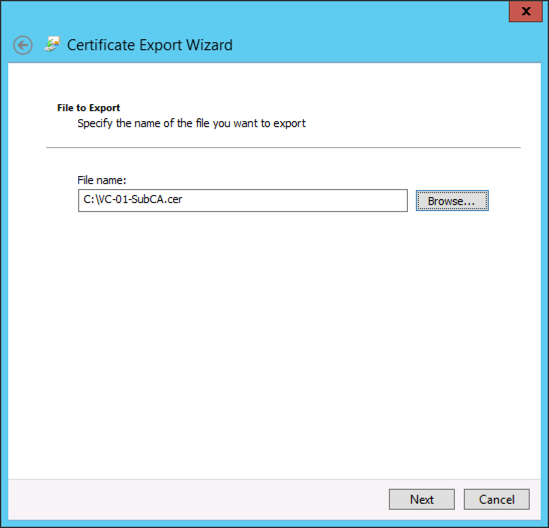Screen dimensions: 549x528
Task: Click the word 'export' in the instructions
Action: [289, 124]
